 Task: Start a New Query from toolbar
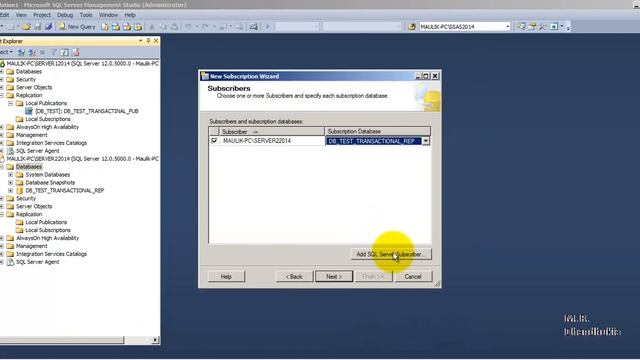pyautogui.click(x=77, y=27)
